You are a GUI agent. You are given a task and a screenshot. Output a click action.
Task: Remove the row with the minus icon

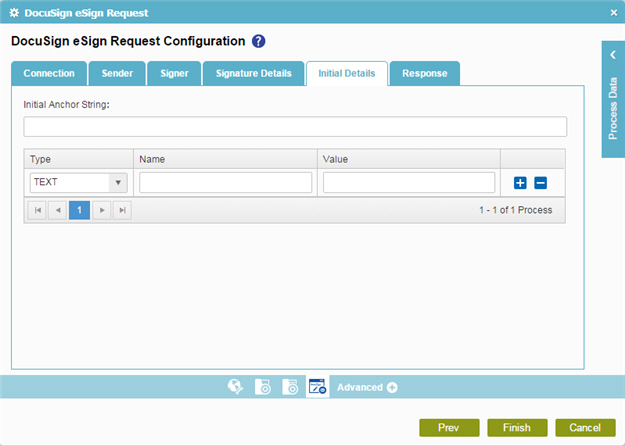coord(540,183)
